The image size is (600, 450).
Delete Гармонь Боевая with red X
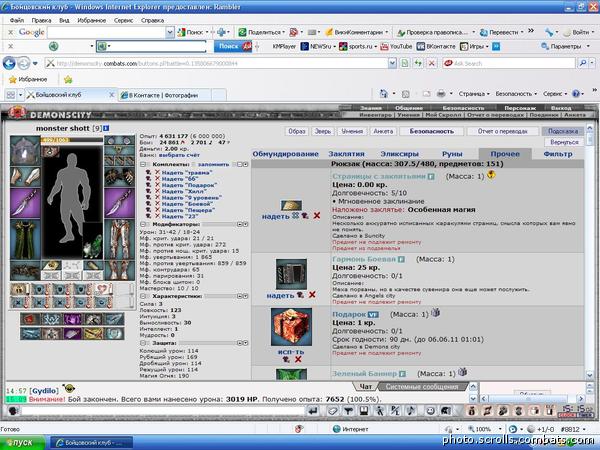point(312,295)
